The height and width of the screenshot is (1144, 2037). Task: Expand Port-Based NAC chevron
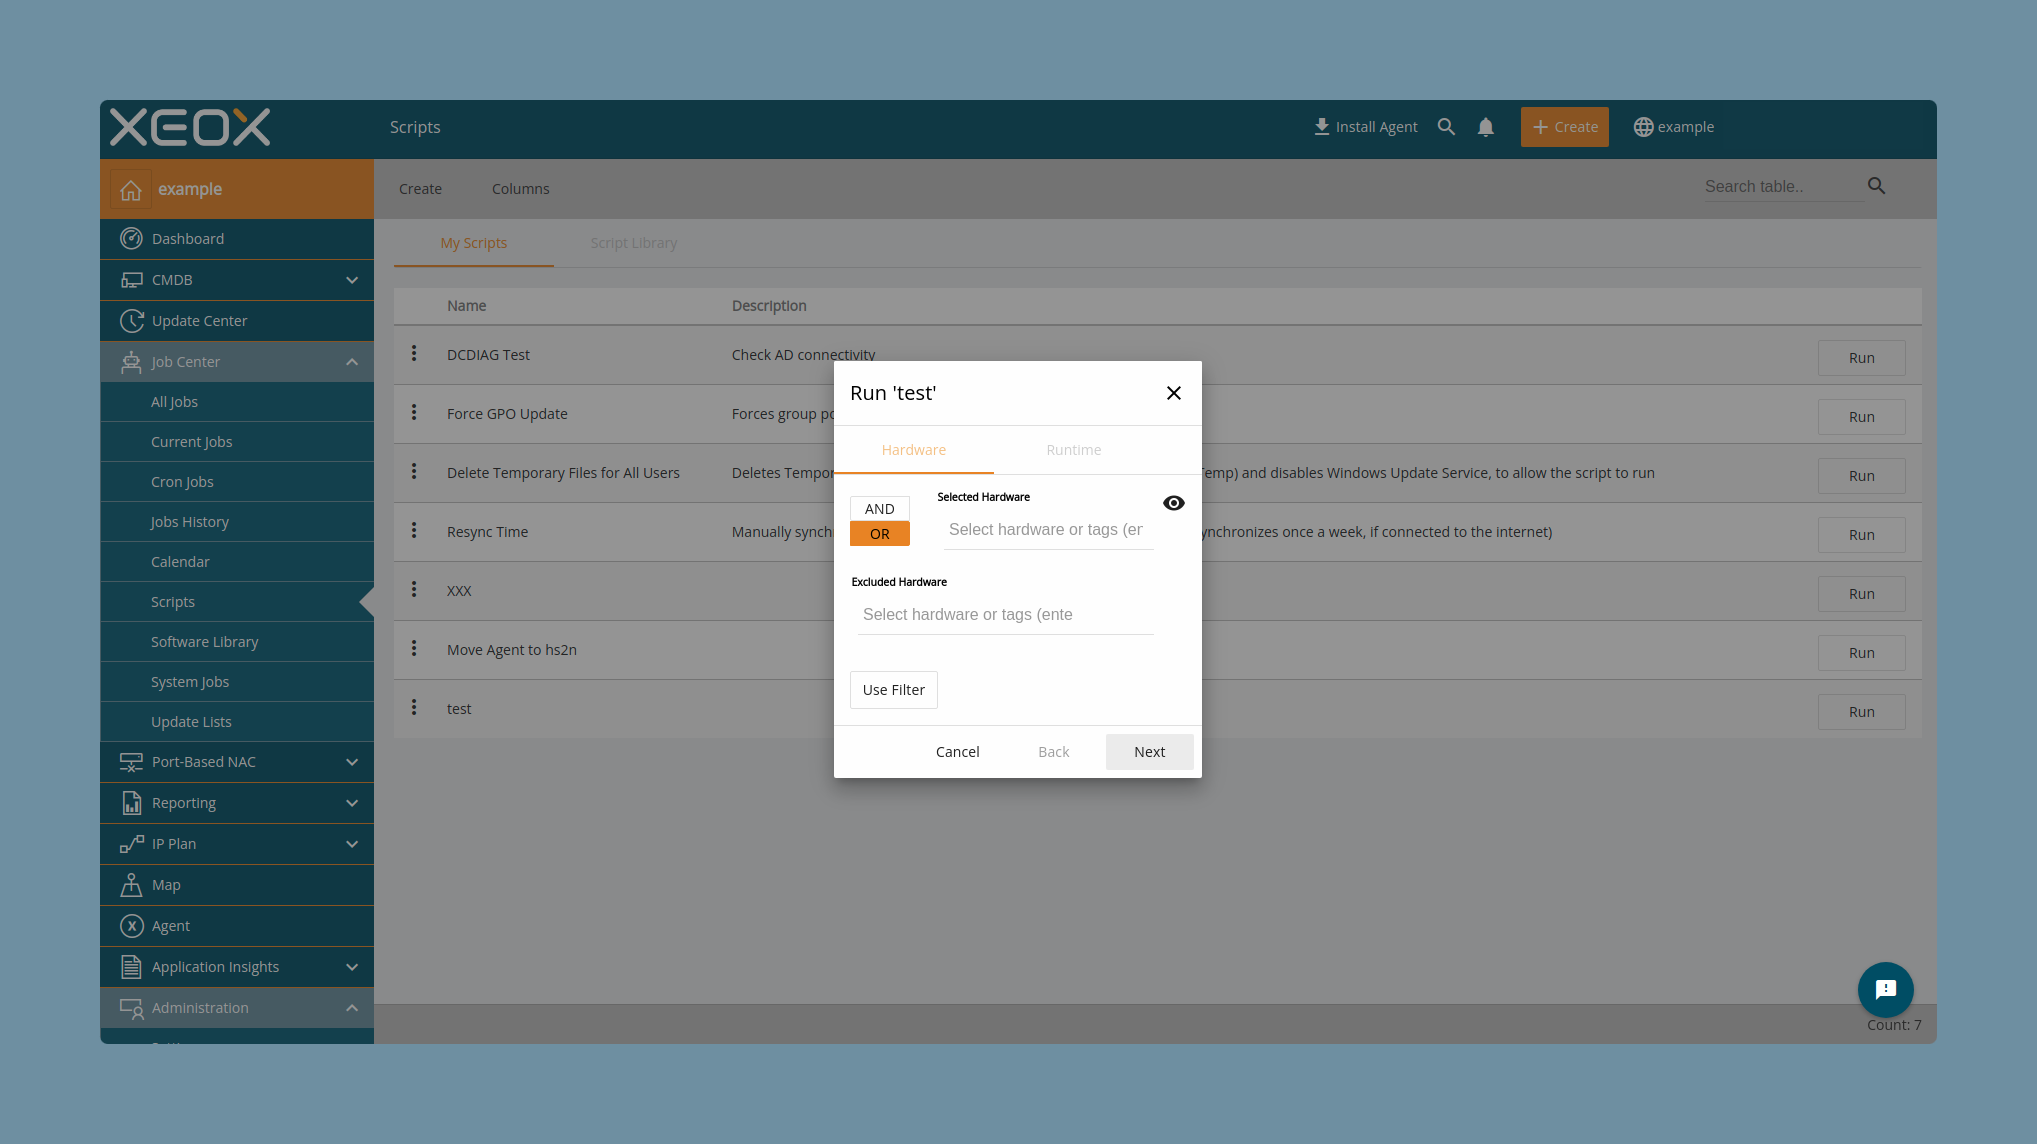point(352,762)
